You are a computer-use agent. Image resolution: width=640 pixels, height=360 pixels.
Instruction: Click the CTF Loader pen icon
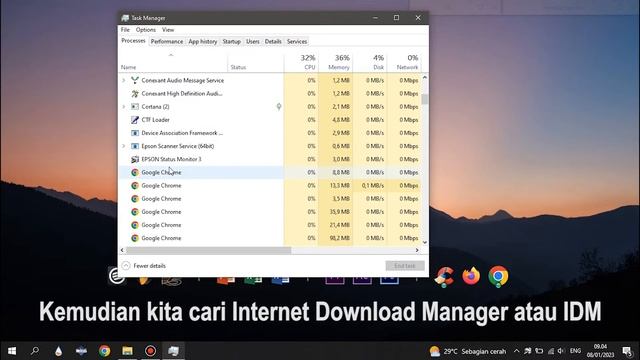tap(135, 120)
